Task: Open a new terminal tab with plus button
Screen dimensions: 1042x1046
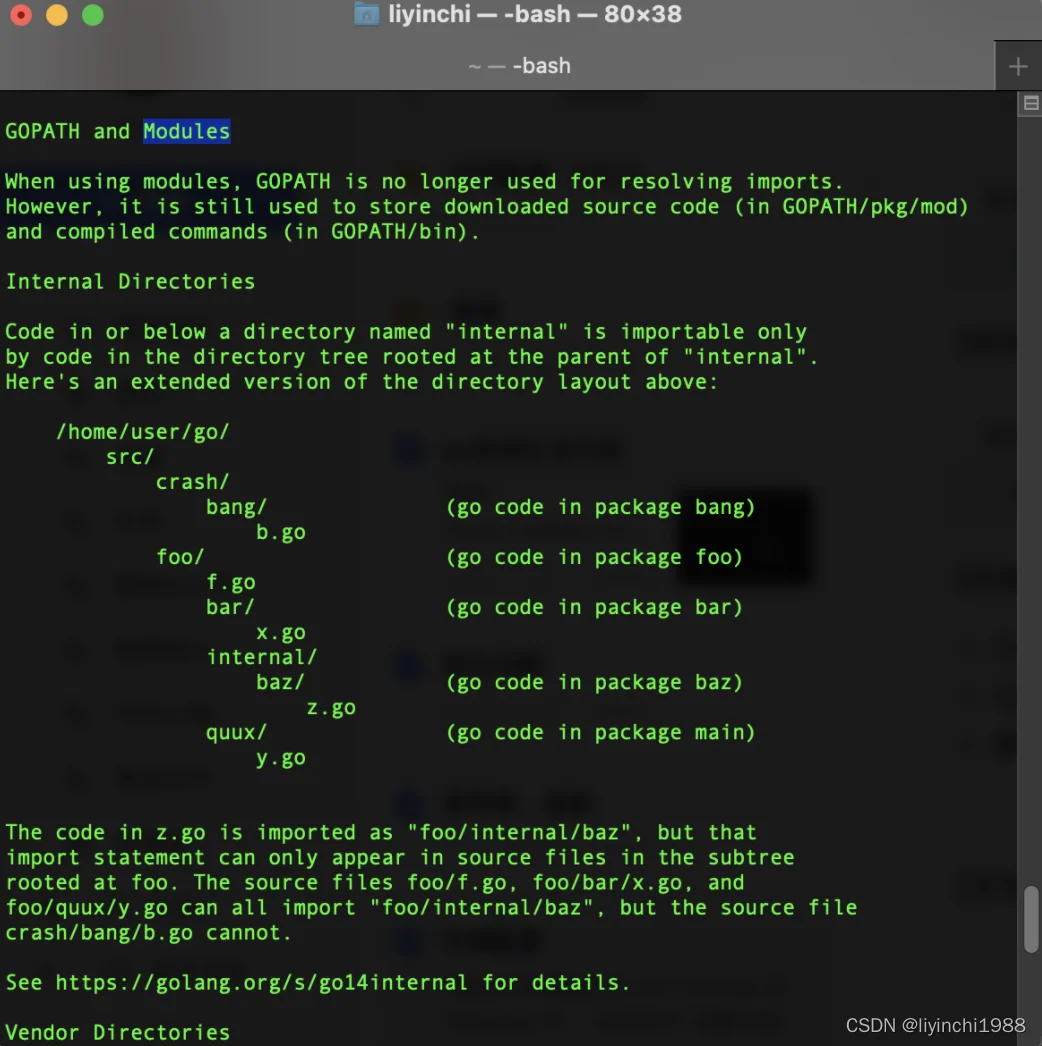Action: tap(1018, 66)
